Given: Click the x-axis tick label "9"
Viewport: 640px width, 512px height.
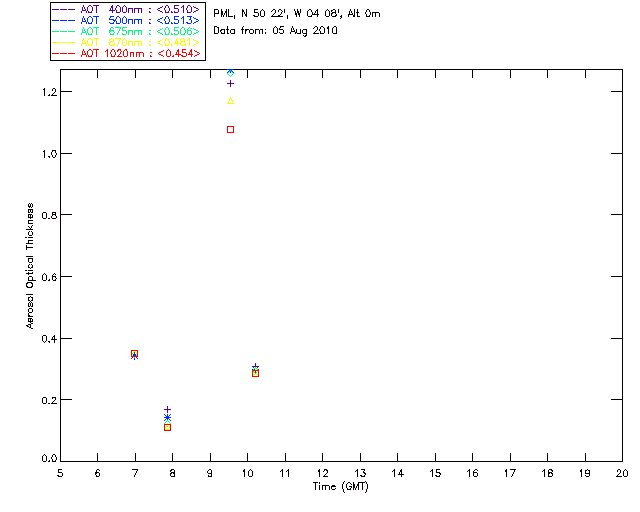Looking at the screenshot, I should tap(210, 473).
